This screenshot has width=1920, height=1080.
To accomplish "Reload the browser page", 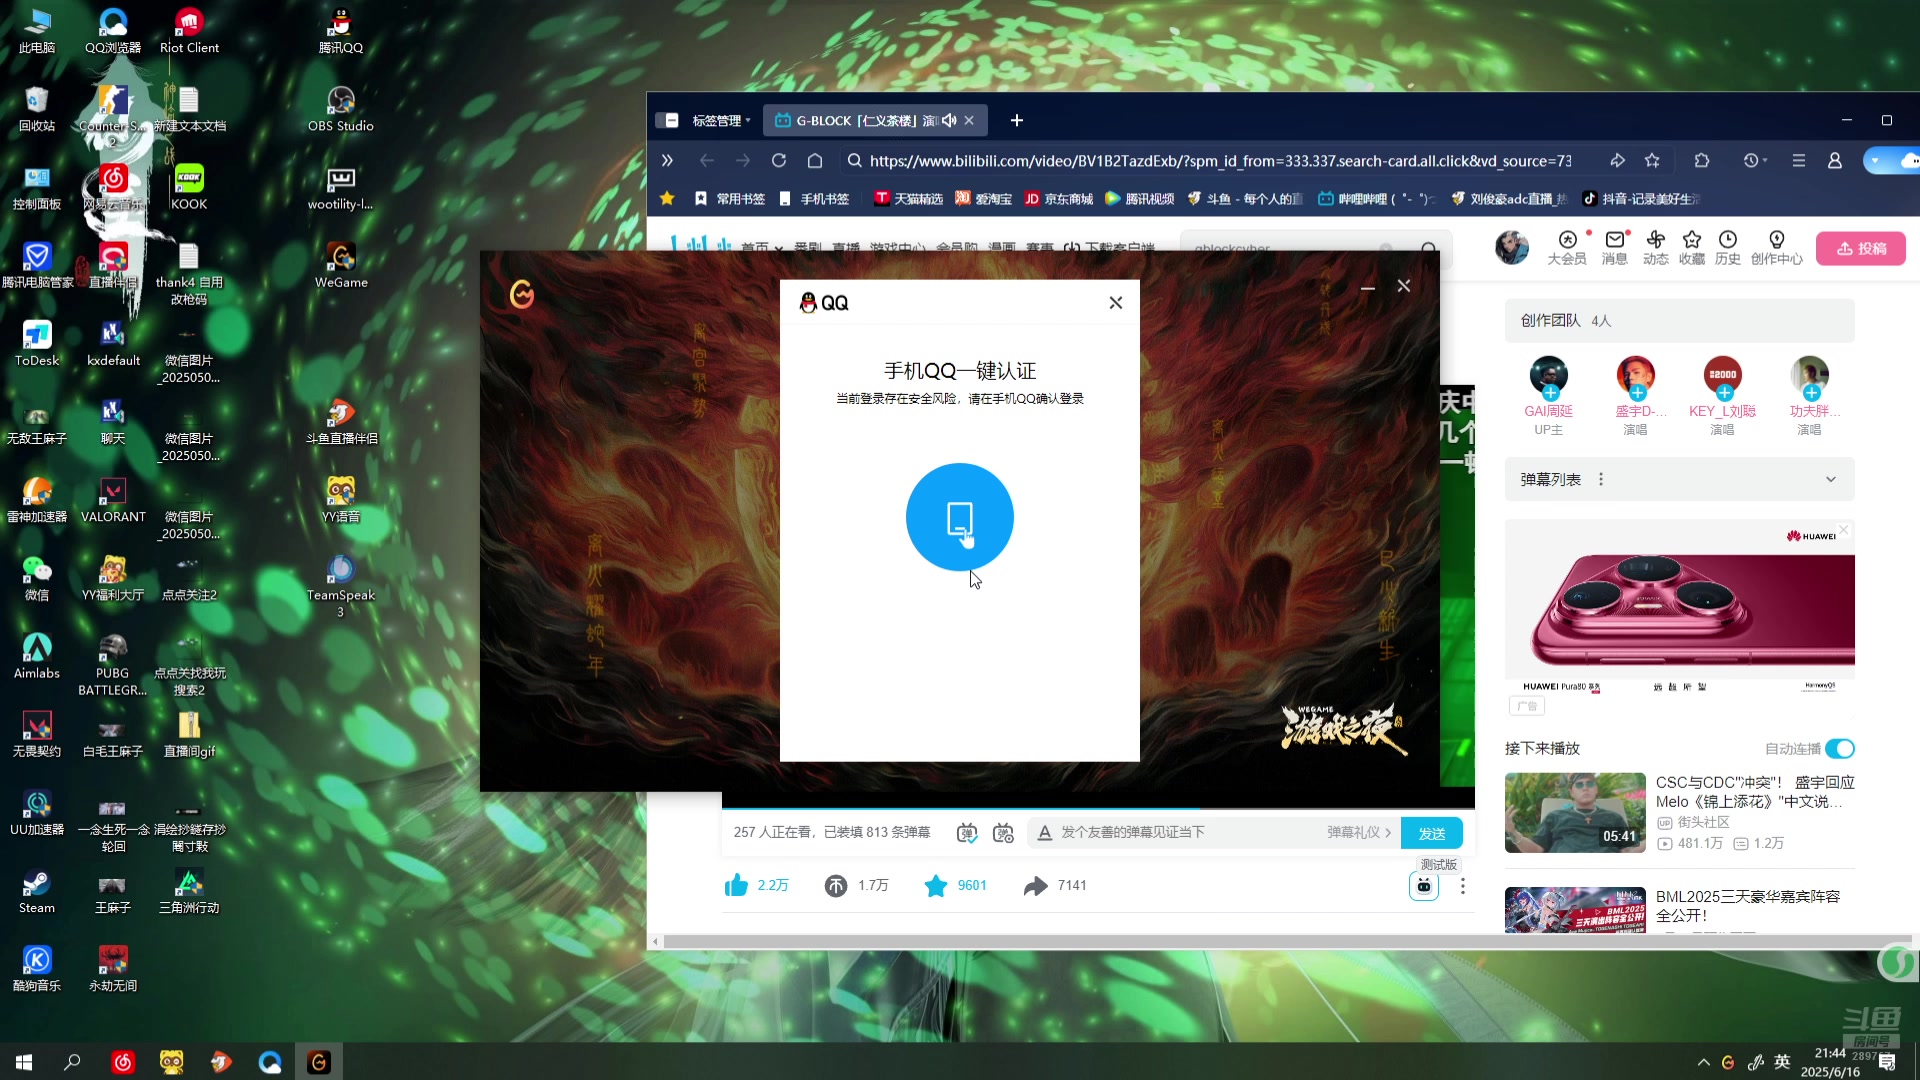I will 779,161.
